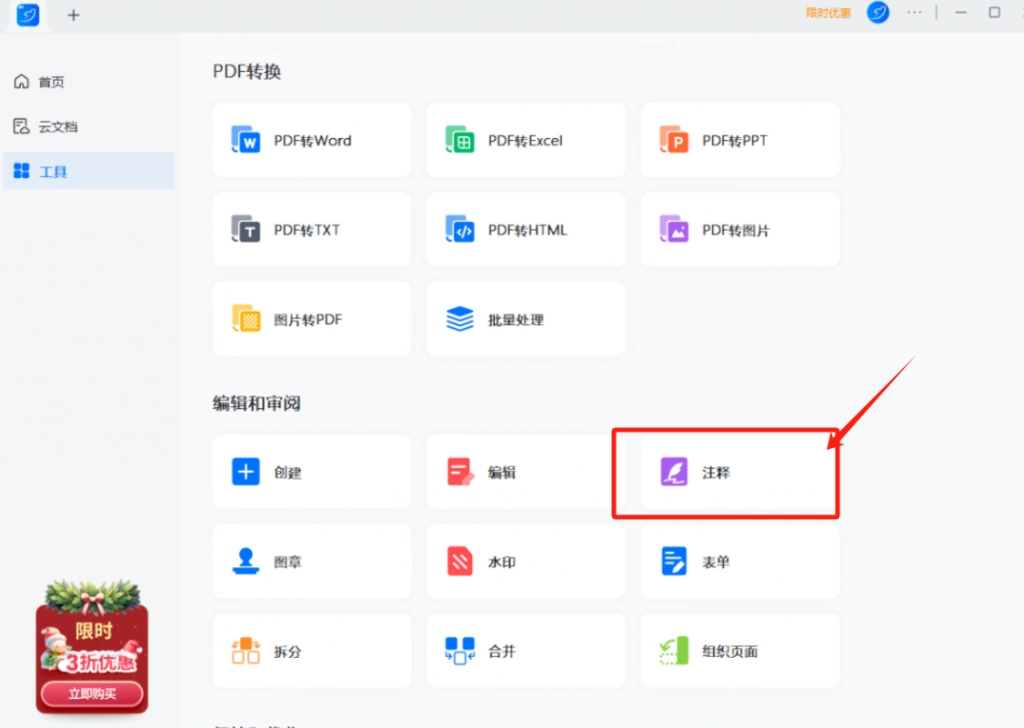Add a new tab with plus button

pyautogui.click(x=73, y=14)
